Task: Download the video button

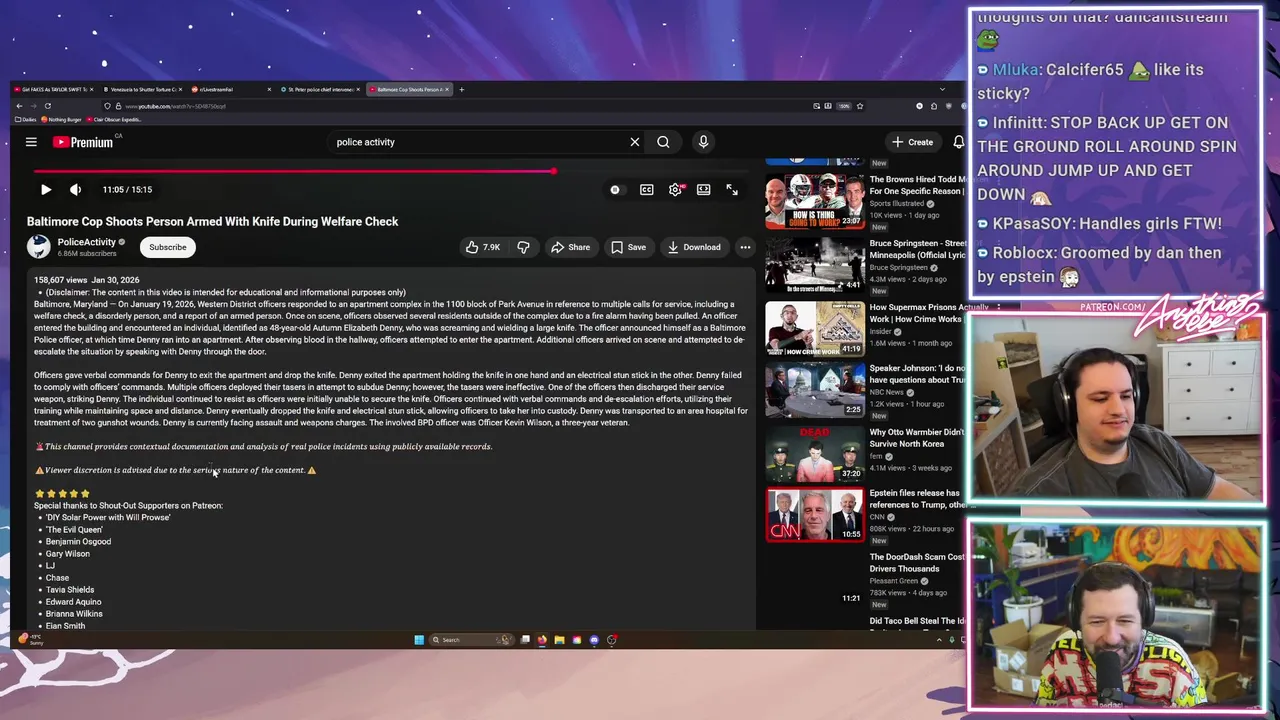Action: [694, 247]
